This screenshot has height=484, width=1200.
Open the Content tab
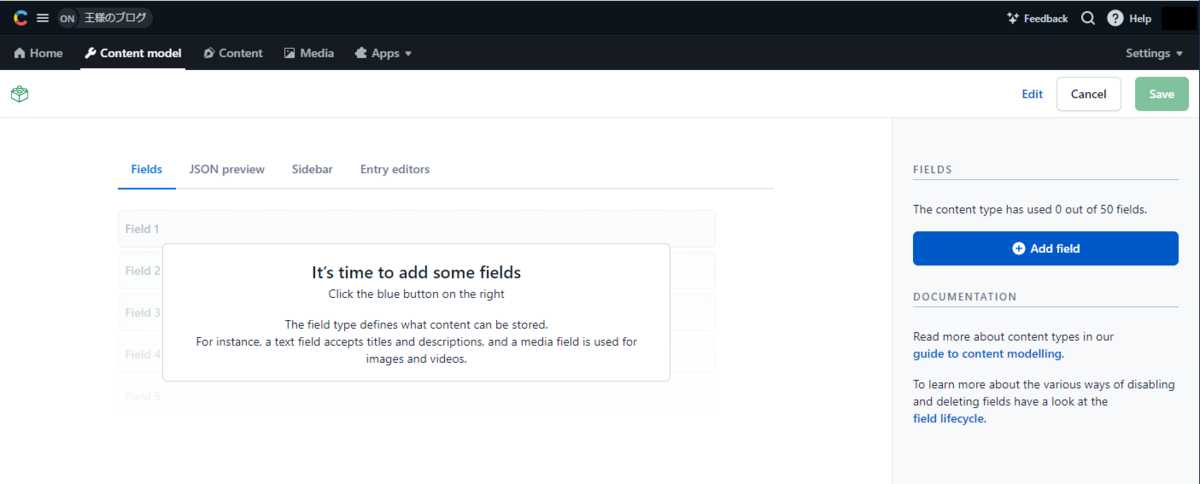tap(233, 53)
